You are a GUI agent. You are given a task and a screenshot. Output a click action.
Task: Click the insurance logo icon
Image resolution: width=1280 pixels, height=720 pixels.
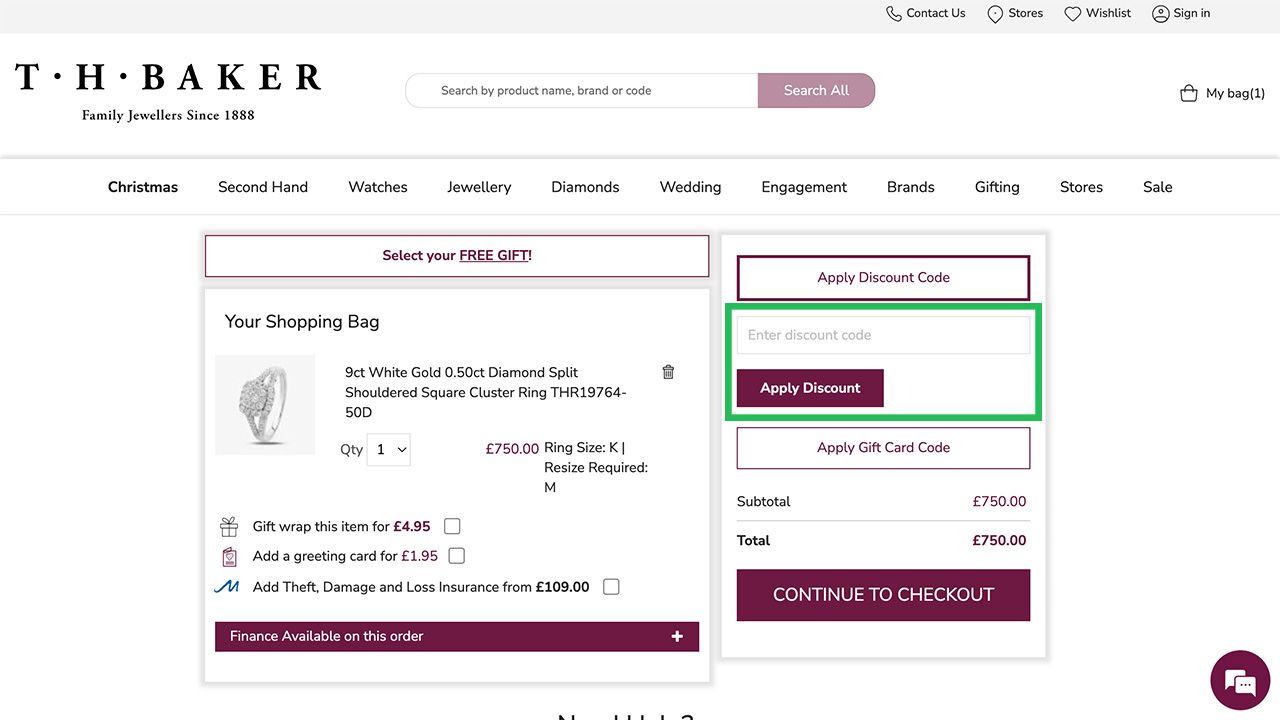[227, 587]
